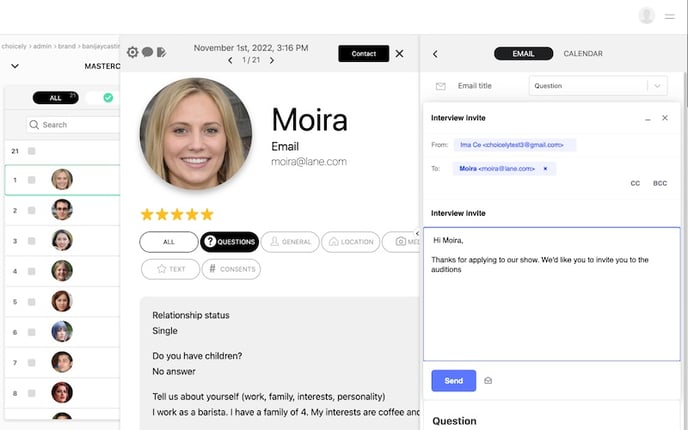Image resolution: width=688 pixels, height=430 pixels.
Task: Click the black Contact button
Action: pyautogui.click(x=363, y=54)
